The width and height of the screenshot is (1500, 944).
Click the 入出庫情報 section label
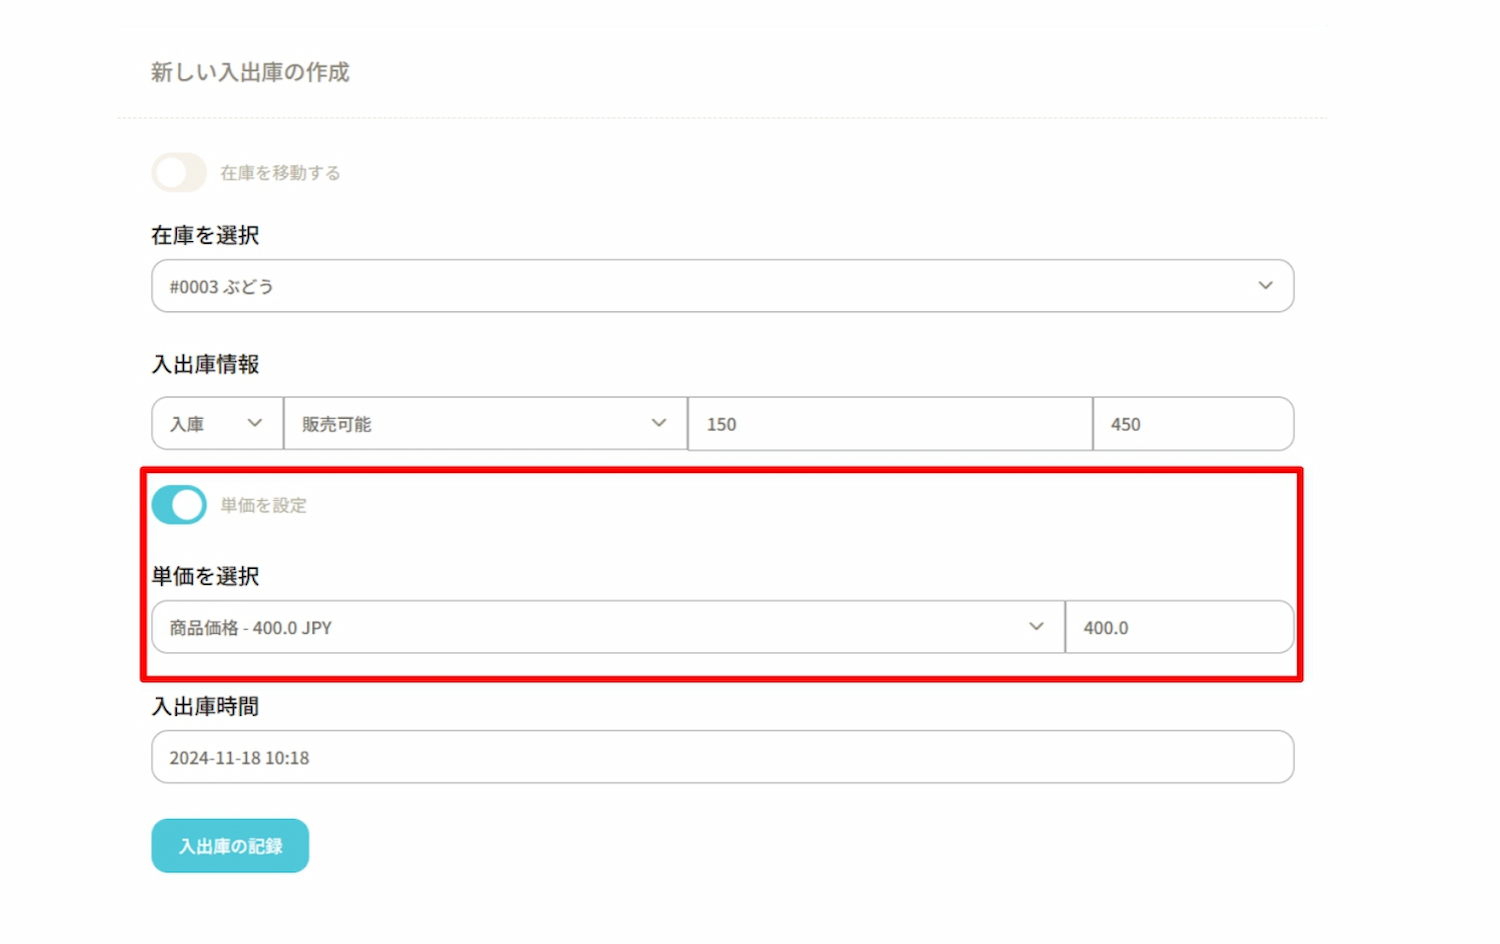tap(205, 364)
